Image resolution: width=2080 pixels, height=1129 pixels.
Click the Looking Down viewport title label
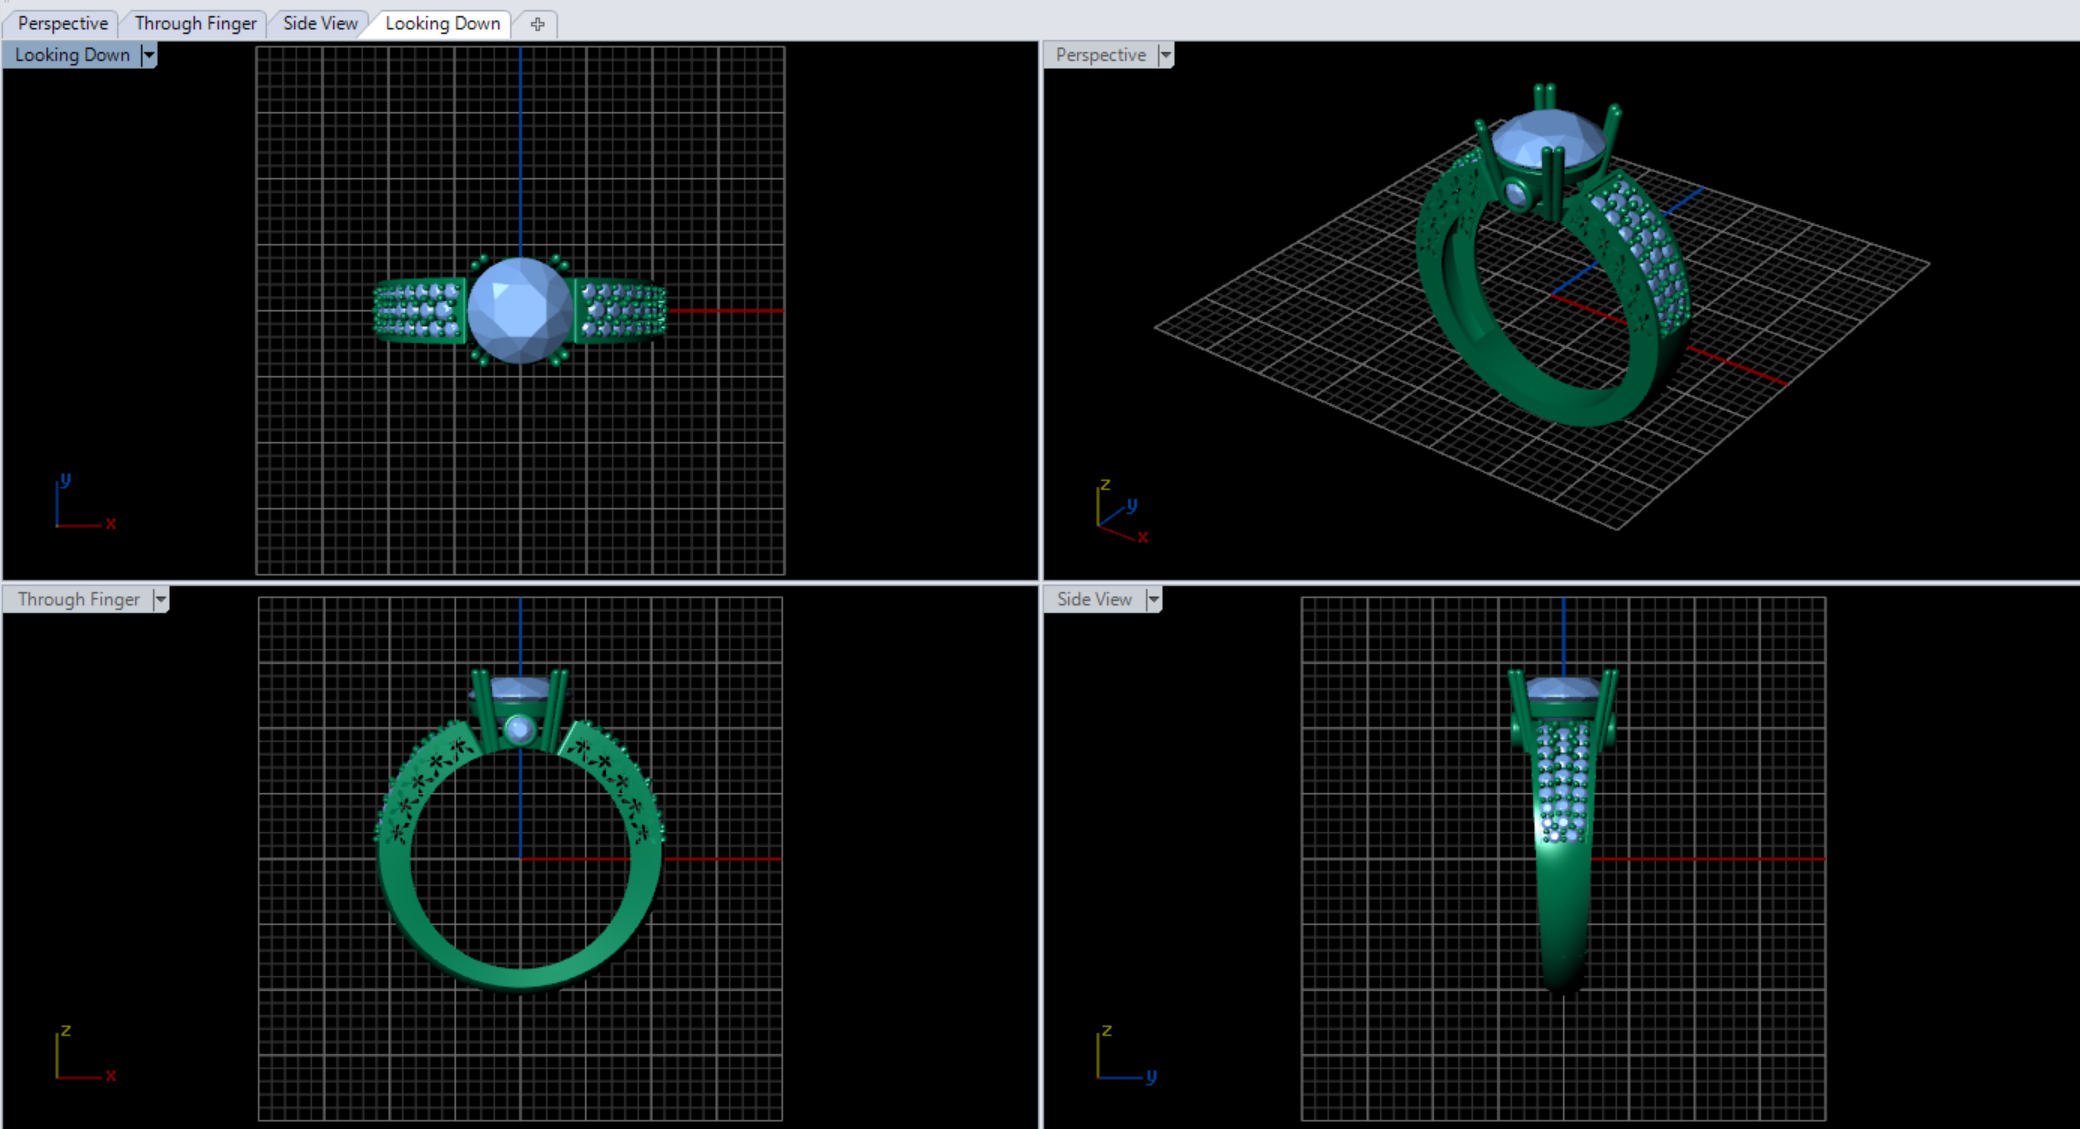pyautogui.click(x=72, y=55)
